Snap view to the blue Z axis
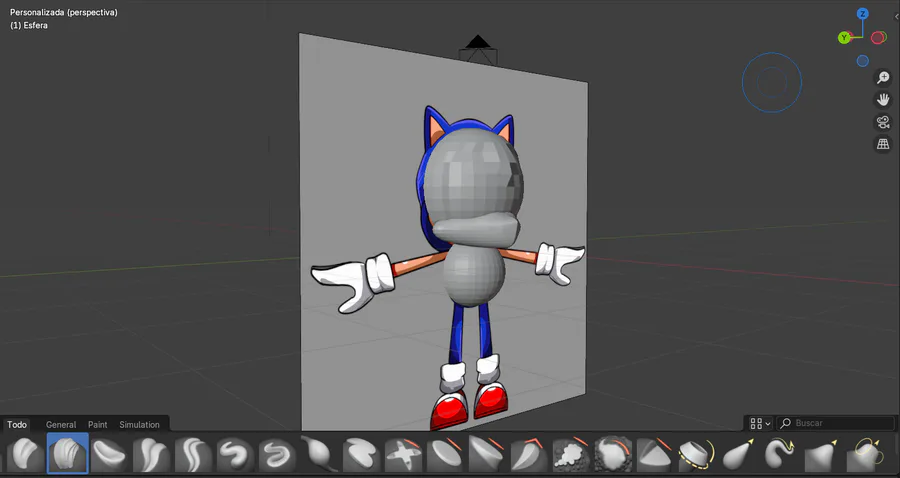Screen dimensions: 900x478 coord(862,14)
